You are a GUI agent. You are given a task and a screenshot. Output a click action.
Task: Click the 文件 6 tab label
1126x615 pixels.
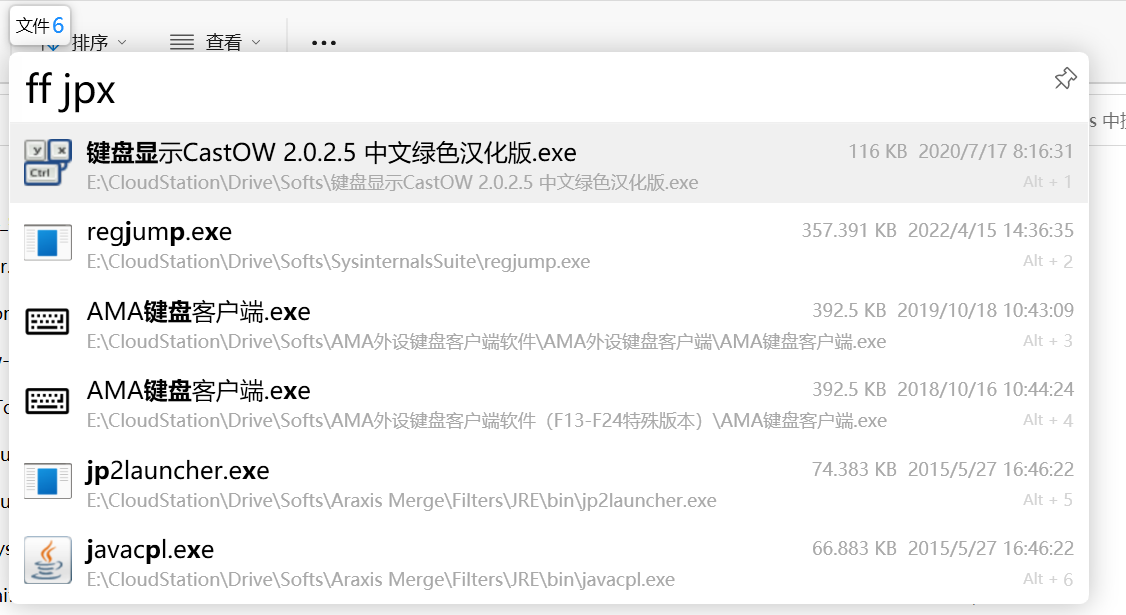click(40, 25)
